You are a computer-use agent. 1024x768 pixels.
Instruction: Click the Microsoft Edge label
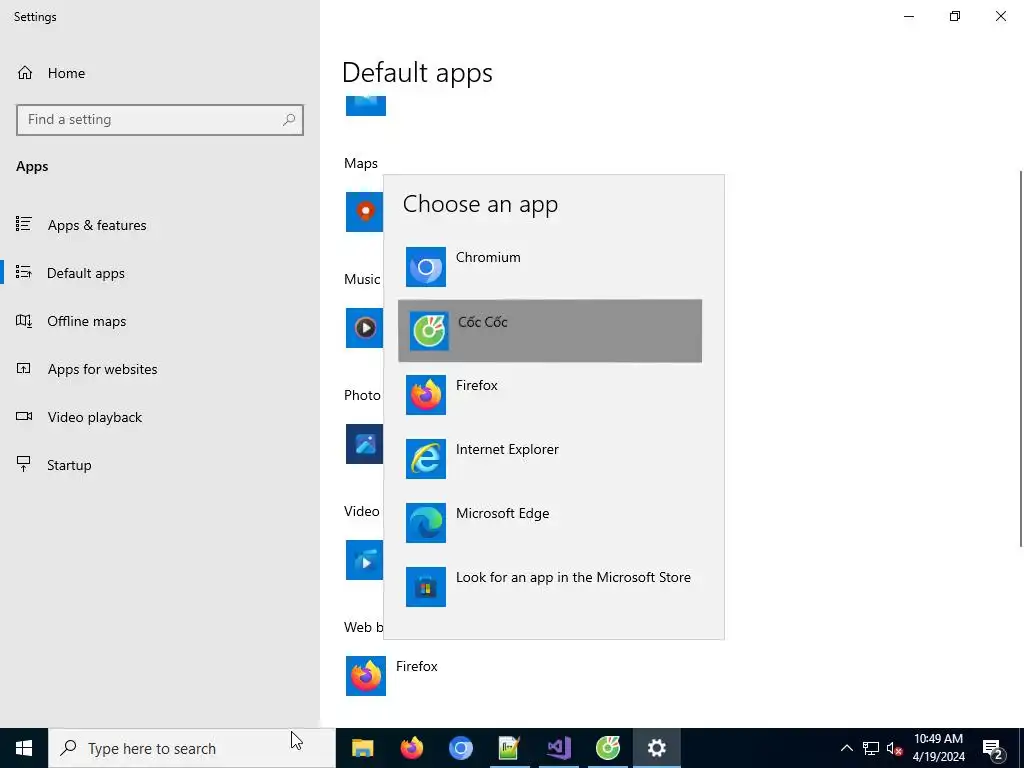point(502,513)
